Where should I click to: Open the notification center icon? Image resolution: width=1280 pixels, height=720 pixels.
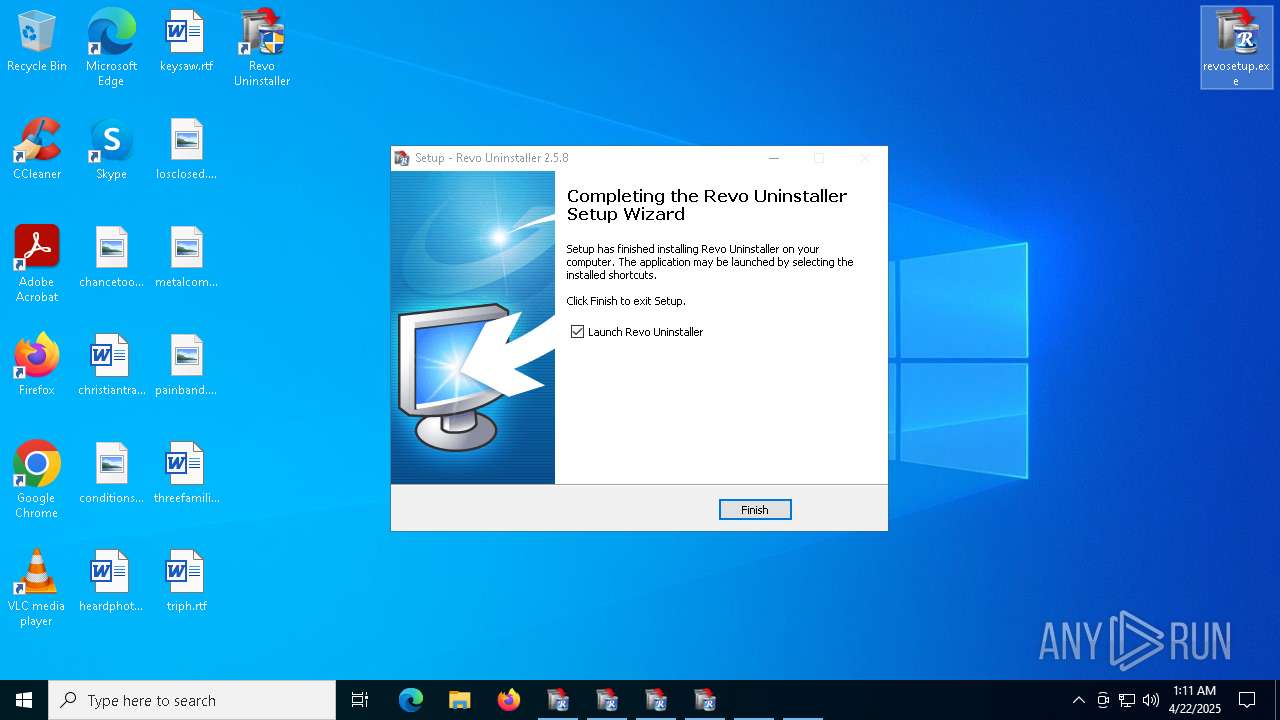pyautogui.click(x=1247, y=700)
